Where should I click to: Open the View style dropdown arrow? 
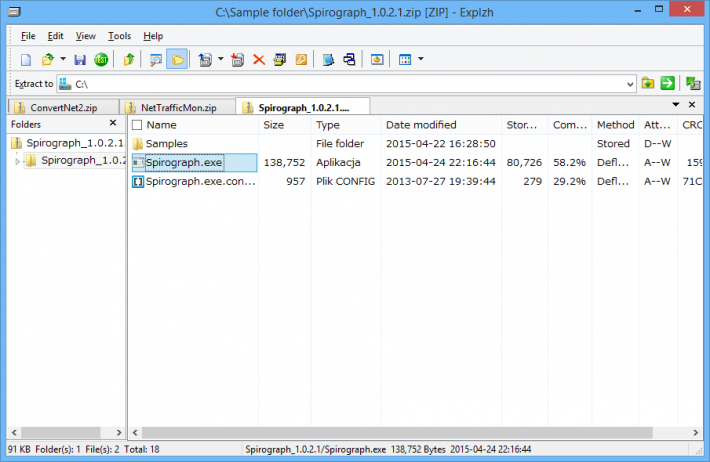(x=421, y=59)
